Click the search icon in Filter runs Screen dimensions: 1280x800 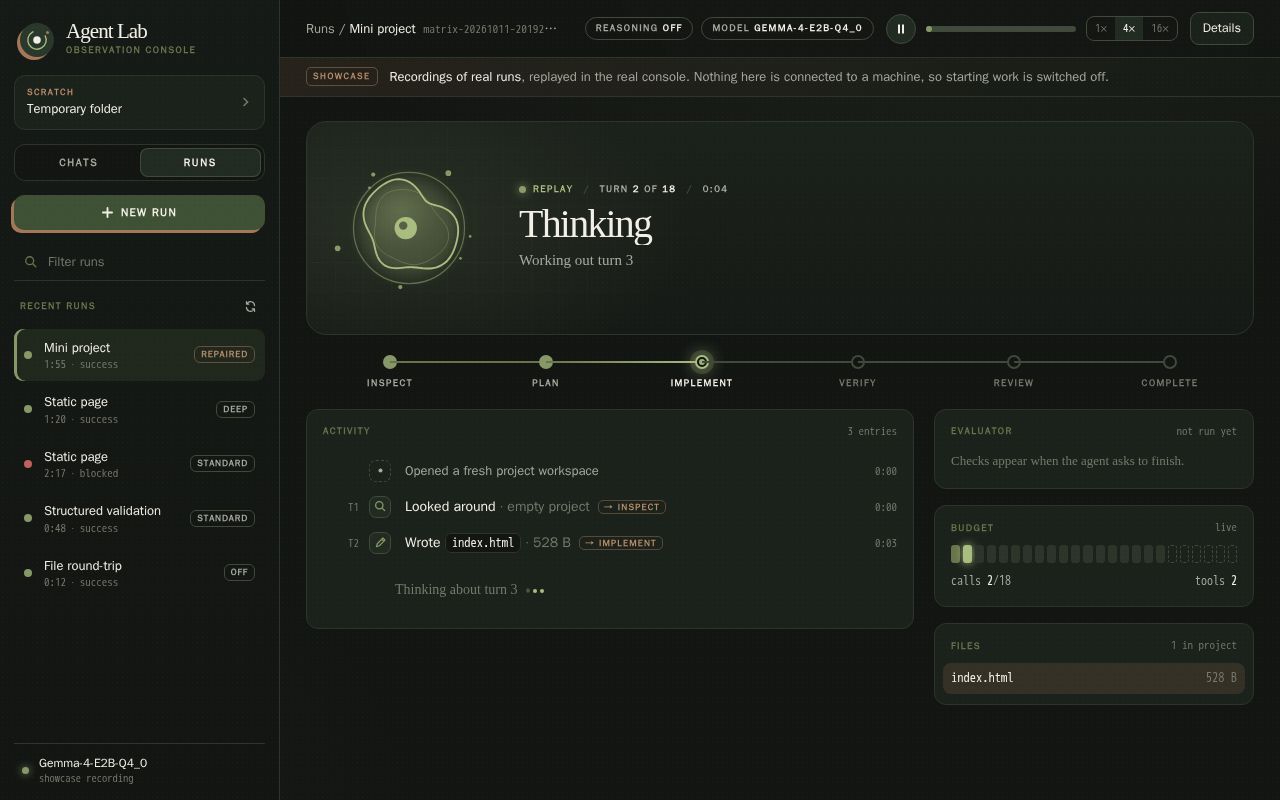(x=31, y=262)
